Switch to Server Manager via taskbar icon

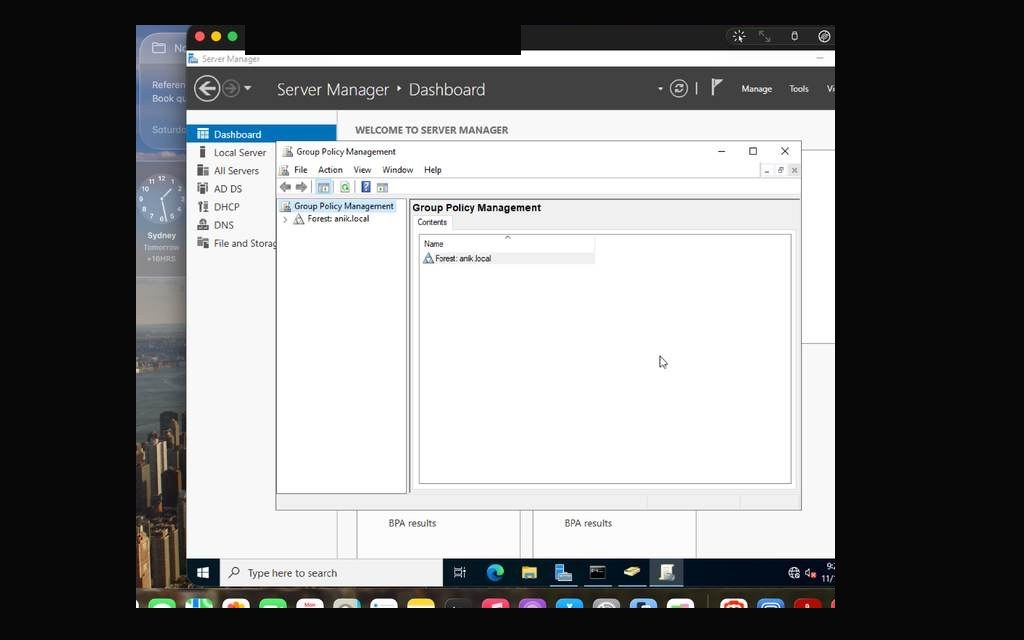click(x=563, y=573)
